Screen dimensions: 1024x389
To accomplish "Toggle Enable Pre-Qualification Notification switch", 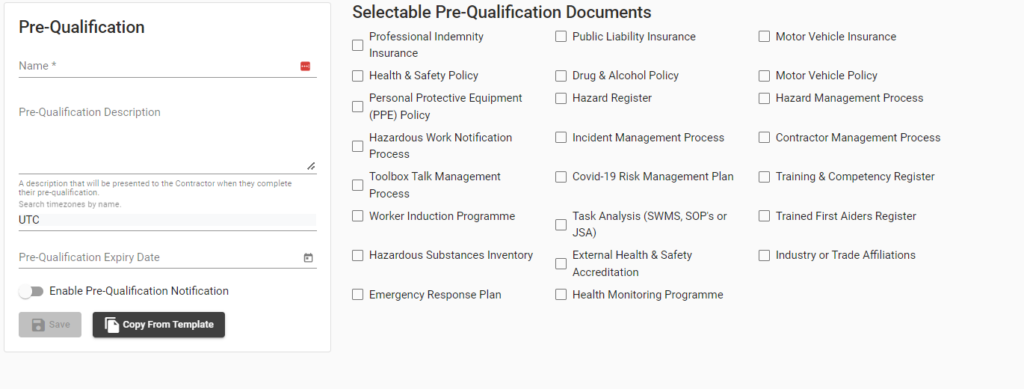I will 31,291.
